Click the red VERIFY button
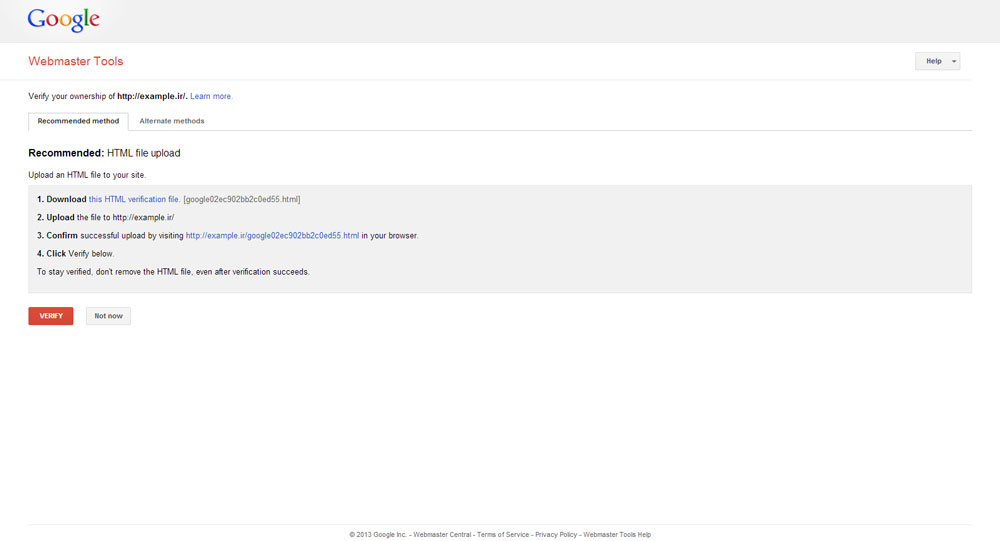The image size is (1000, 541). (51, 316)
